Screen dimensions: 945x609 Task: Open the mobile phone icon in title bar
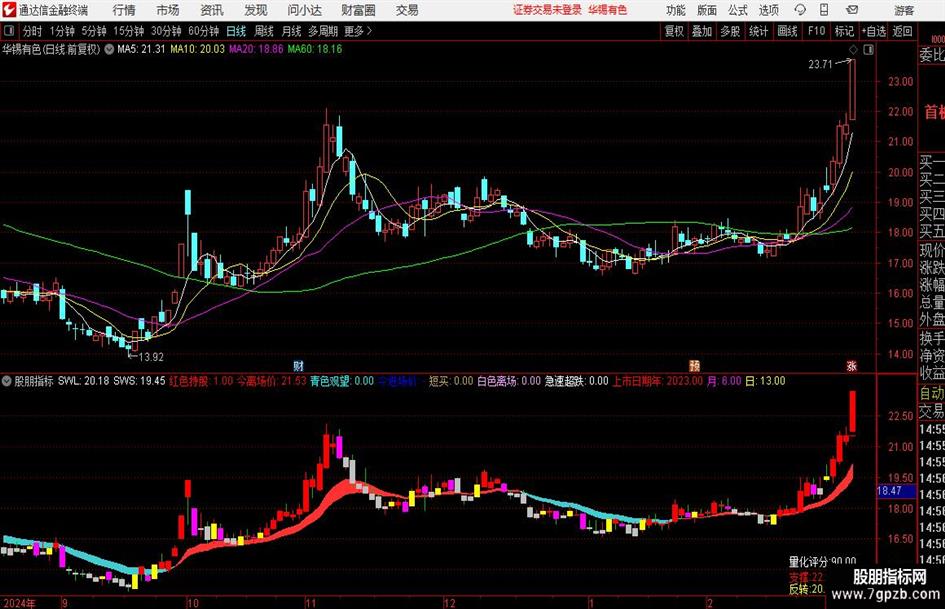click(x=824, y=10)
